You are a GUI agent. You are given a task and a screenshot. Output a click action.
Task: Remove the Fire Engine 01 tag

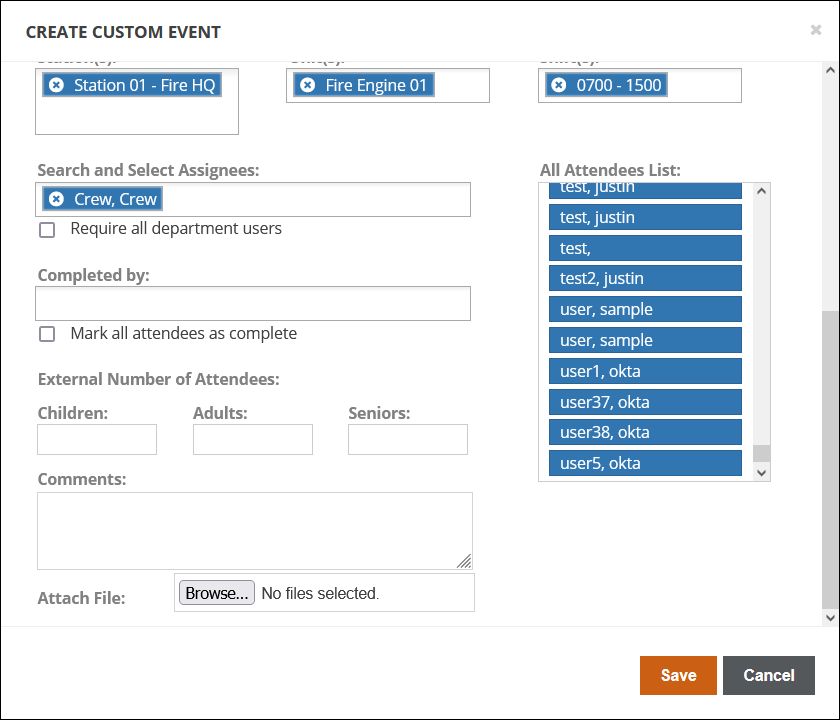[x=308, y=85]
